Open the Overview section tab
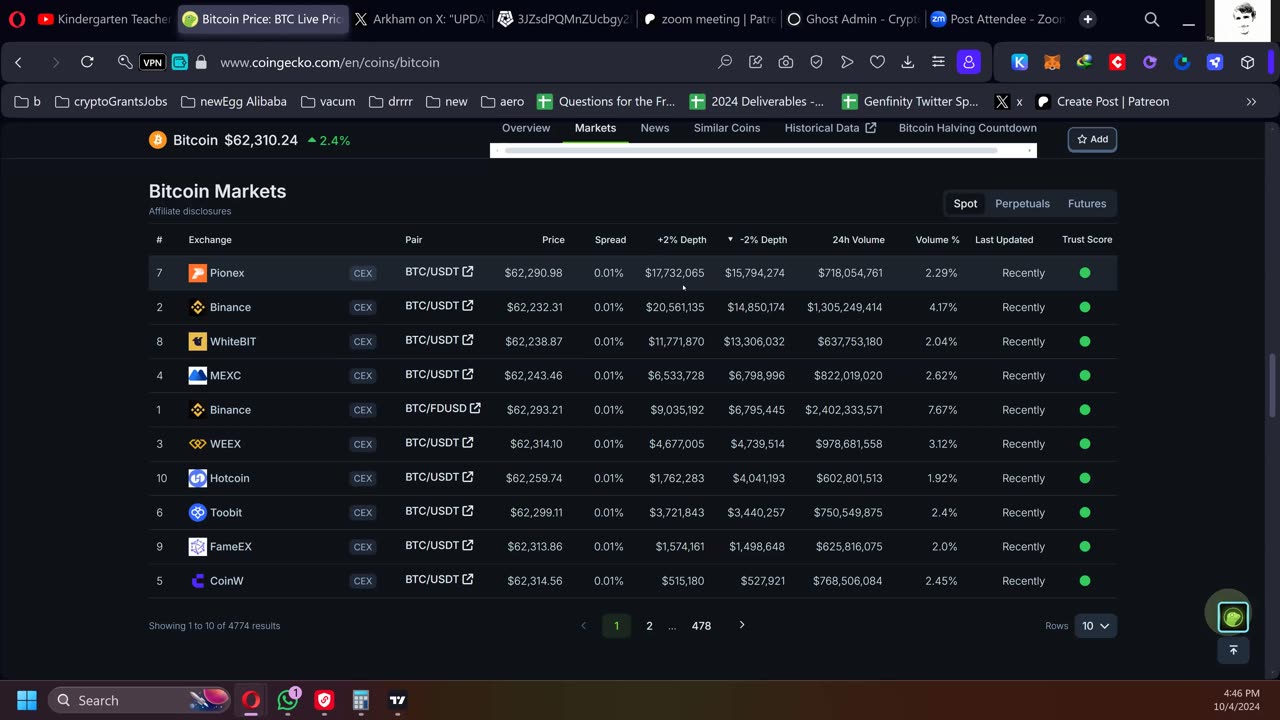This screenshot has height=720, width=1280. tap(526, 128)
